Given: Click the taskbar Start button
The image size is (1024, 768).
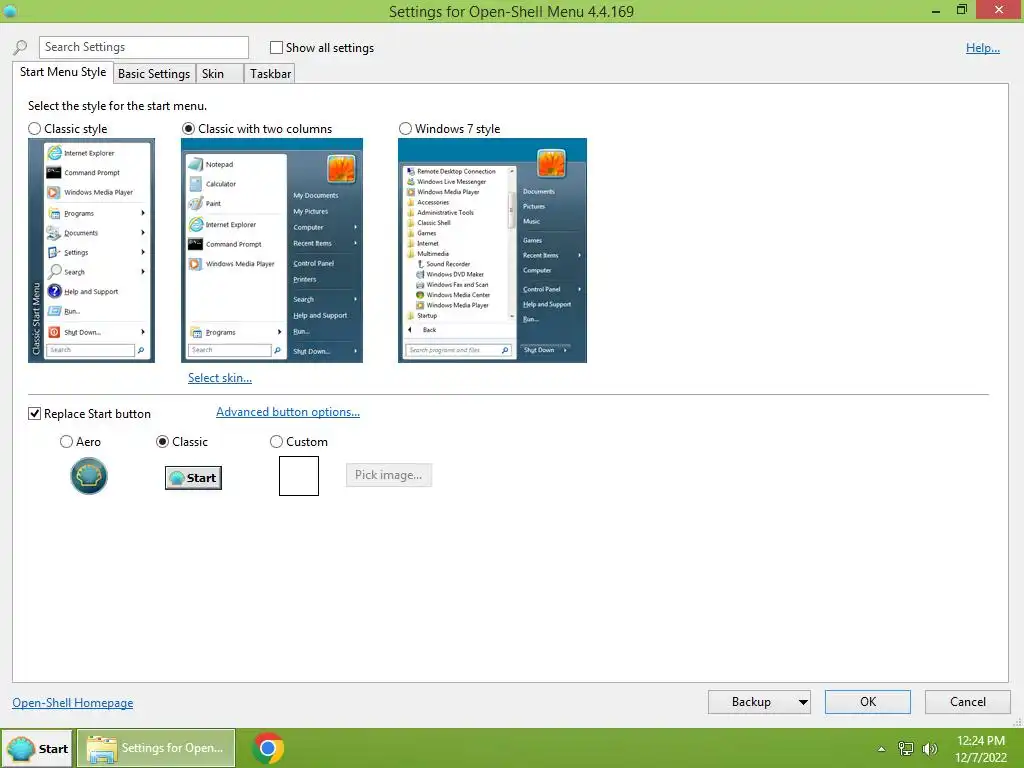Looking at the screenshot, I should click(37, 748).
